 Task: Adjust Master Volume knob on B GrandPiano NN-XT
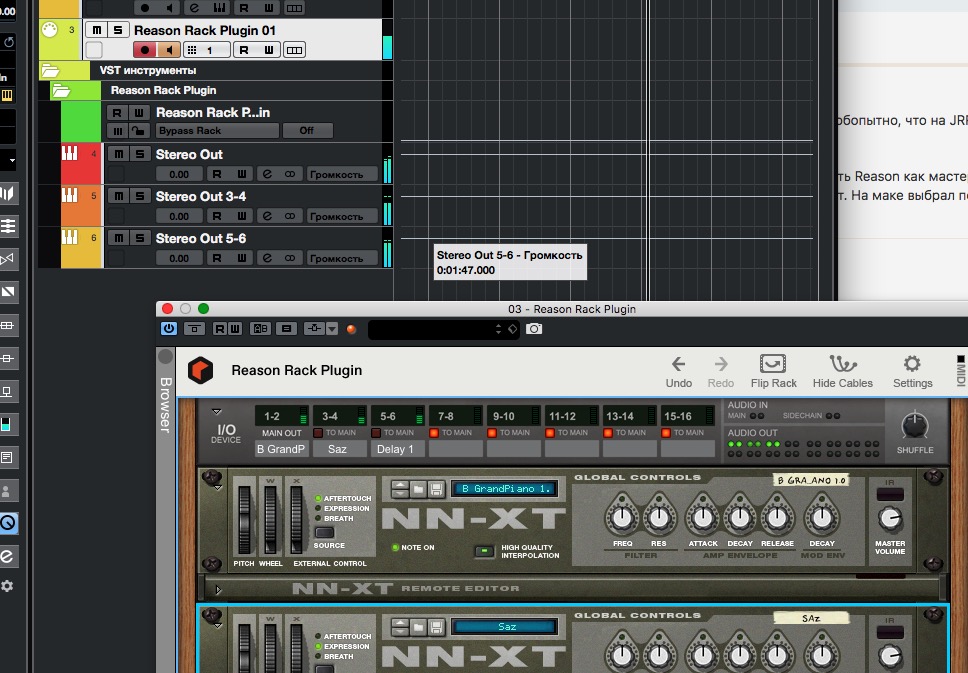click(890, 519)
